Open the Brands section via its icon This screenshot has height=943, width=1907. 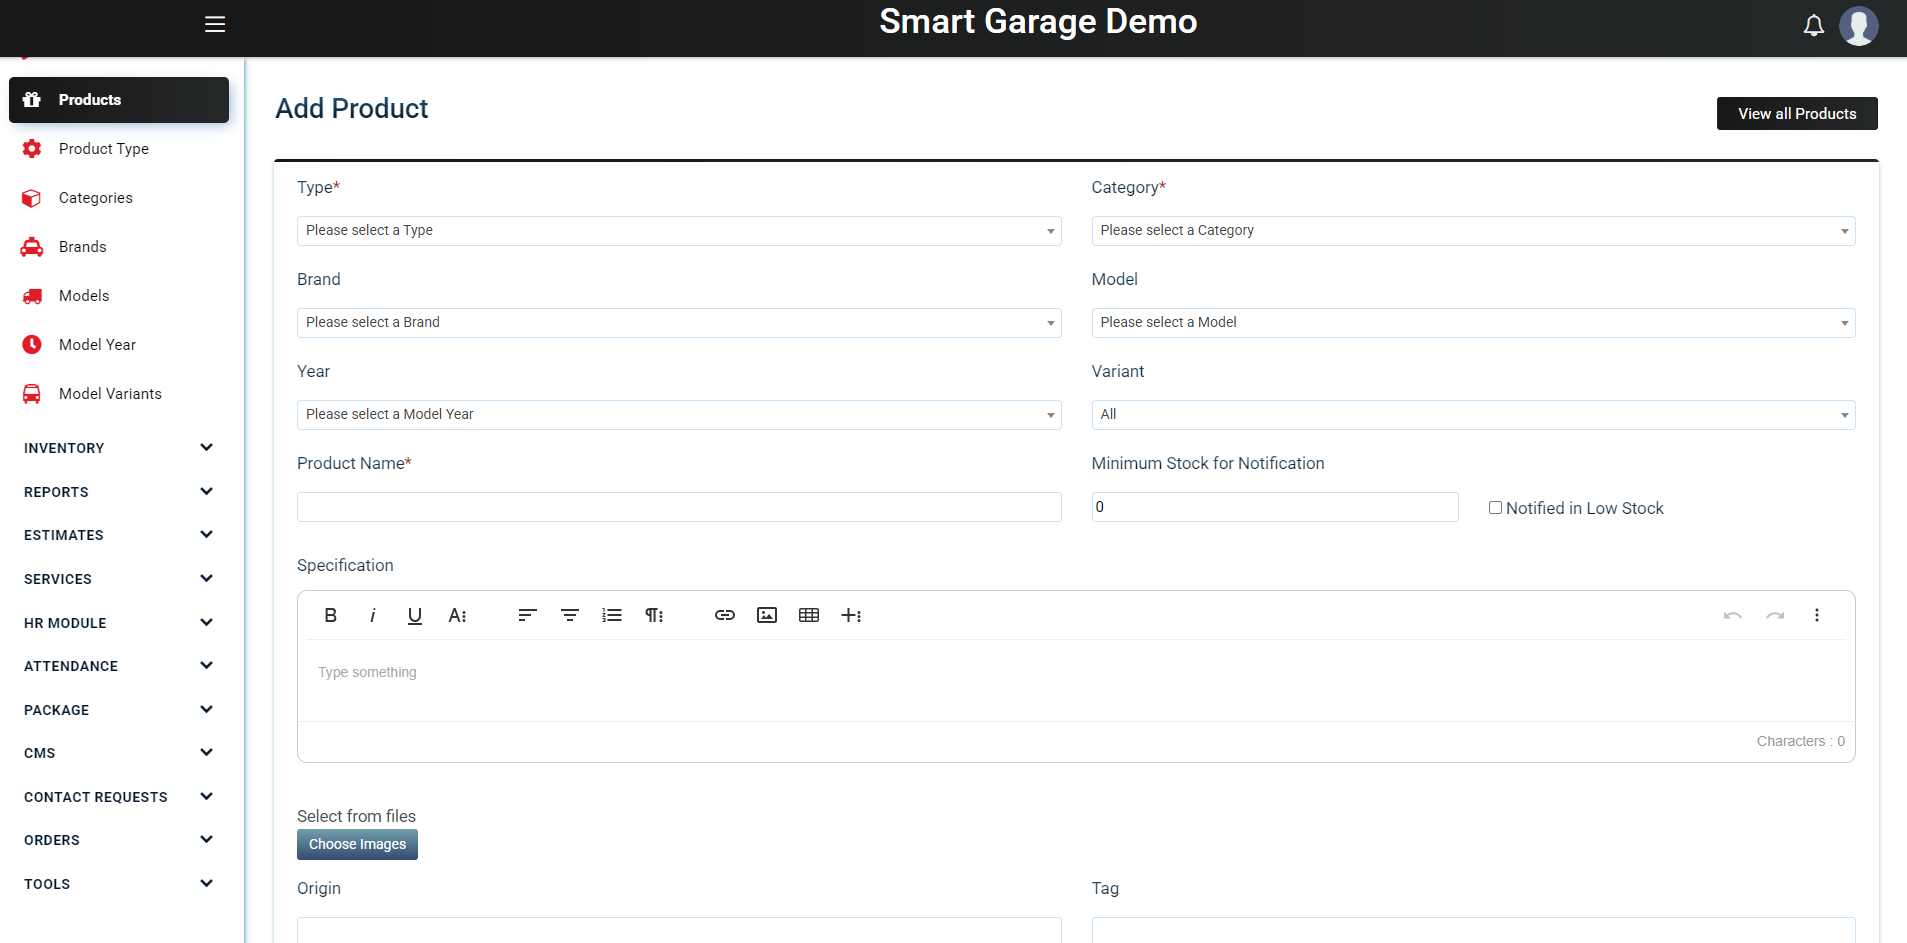pos(31,246)
